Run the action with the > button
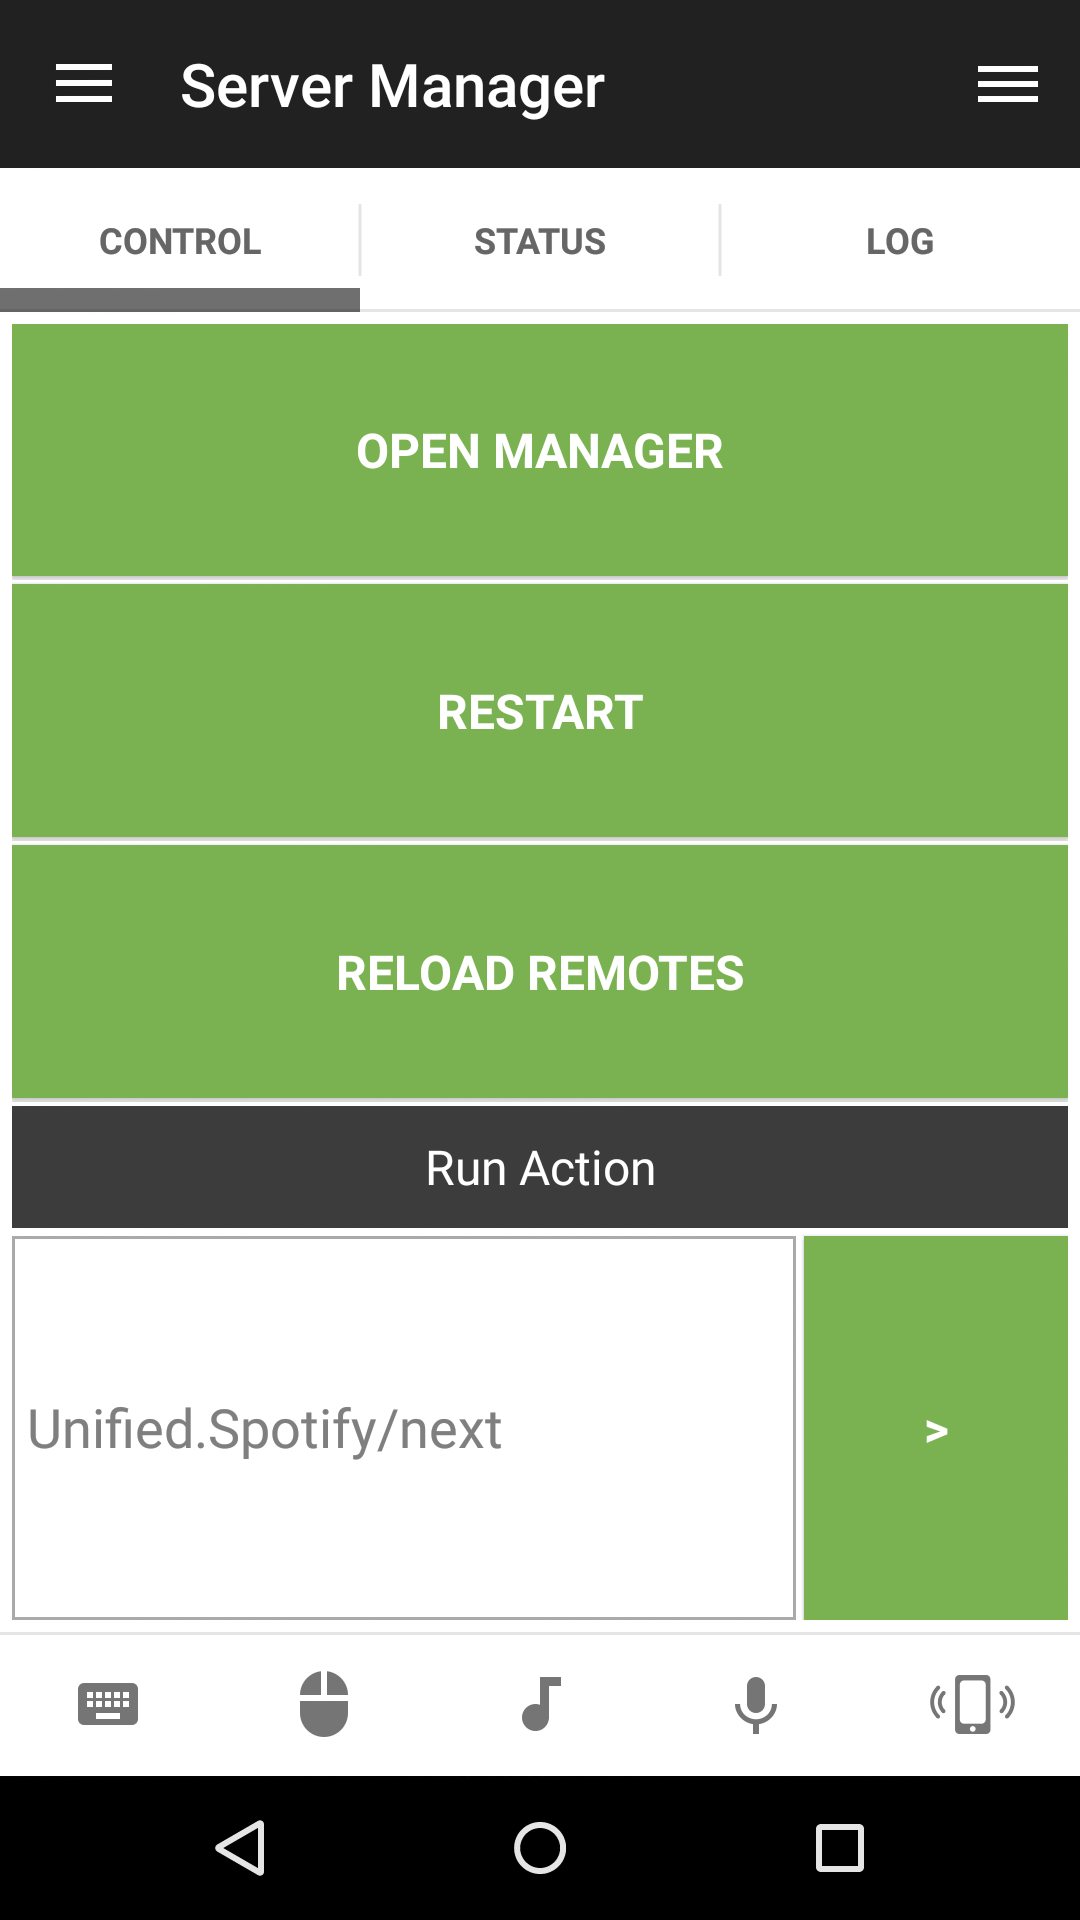 pyautogui.click(x=936, y=1428)
